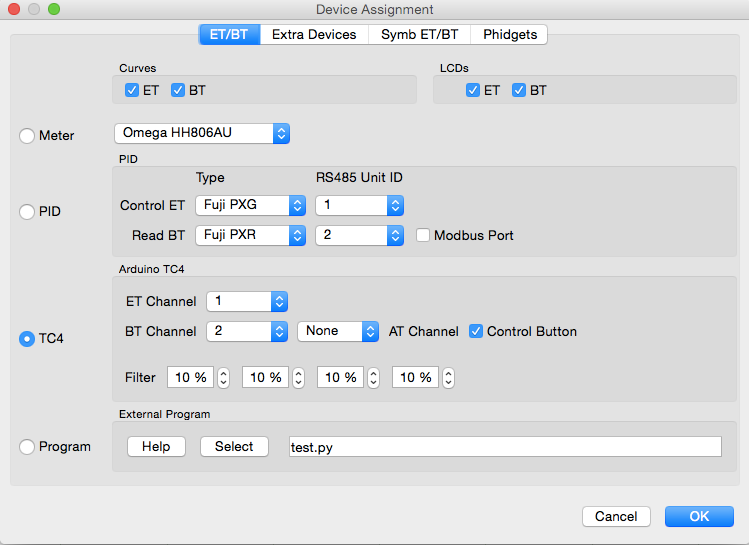Open the AT Channel None dropdown

click(338, 331)
